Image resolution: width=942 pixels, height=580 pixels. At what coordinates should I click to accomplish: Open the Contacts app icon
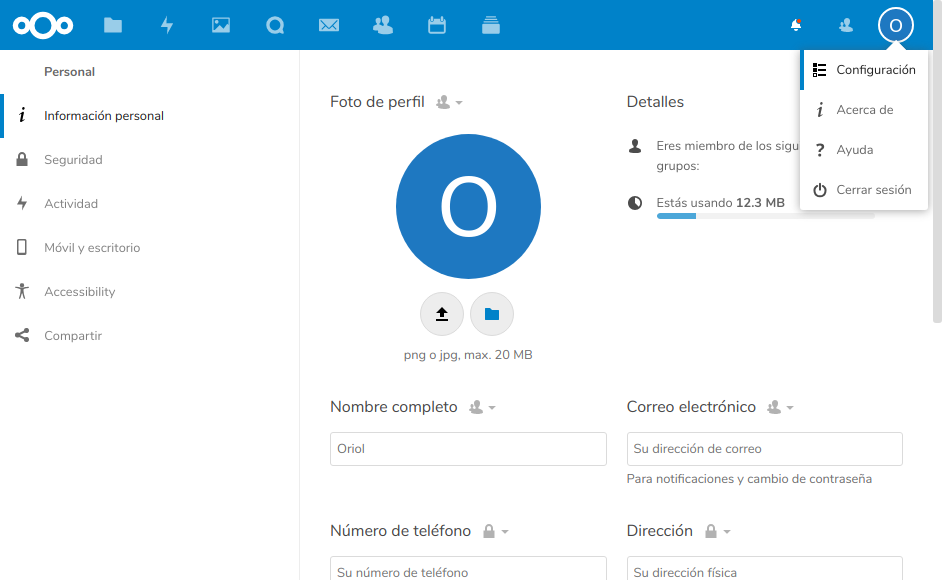383,25
